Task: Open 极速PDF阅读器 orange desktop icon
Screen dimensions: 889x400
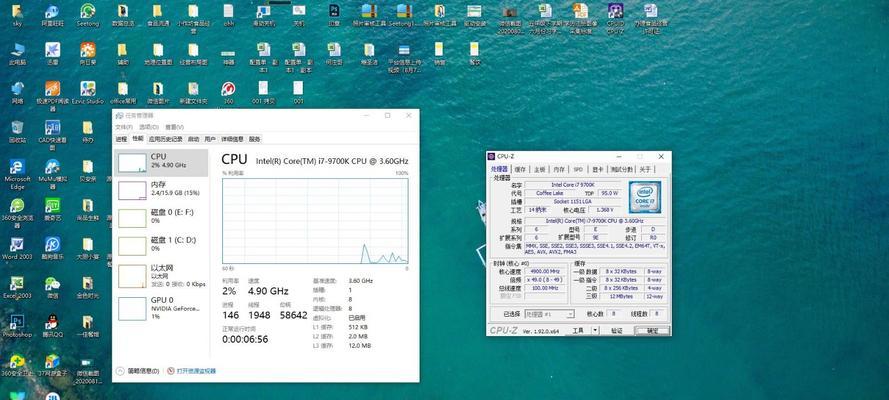Action: pos(52,96)
